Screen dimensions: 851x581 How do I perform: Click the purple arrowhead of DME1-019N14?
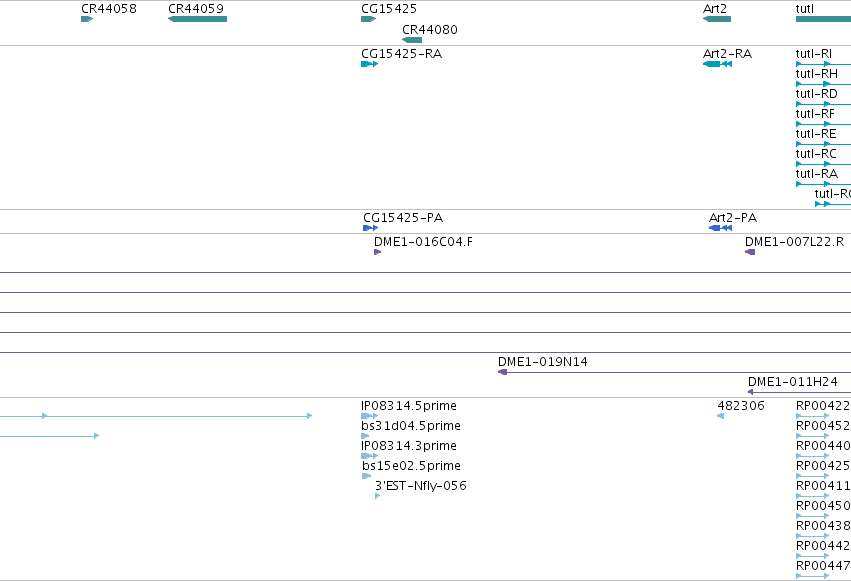(x=503, y=372)
